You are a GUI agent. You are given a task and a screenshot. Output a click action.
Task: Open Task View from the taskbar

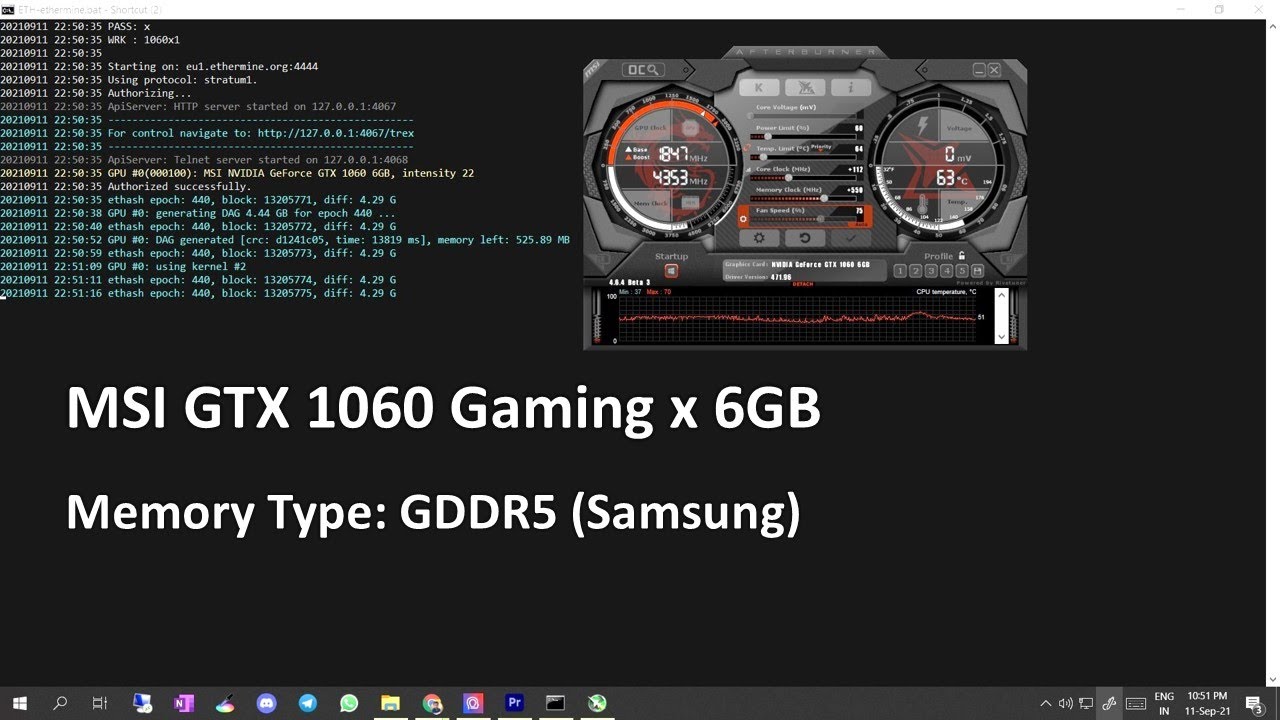(x=99, y=703)
